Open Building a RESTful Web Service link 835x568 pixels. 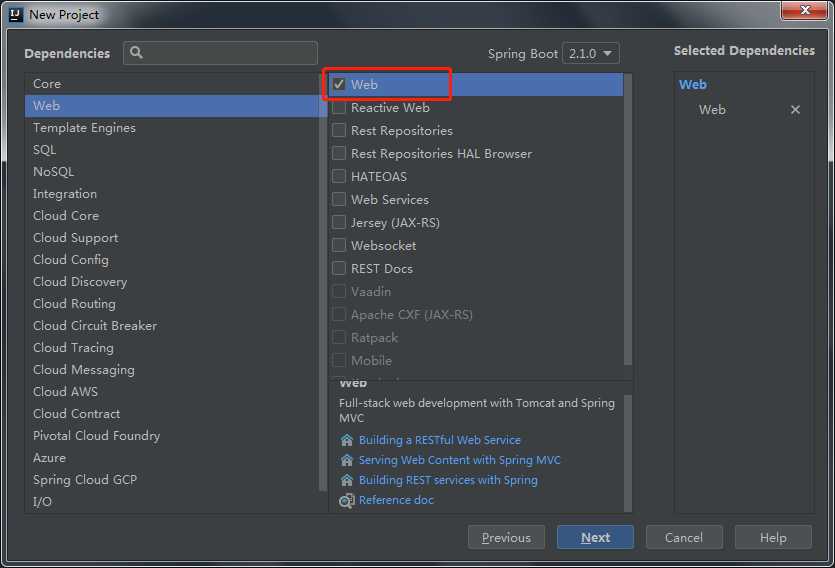coord(440,440)
